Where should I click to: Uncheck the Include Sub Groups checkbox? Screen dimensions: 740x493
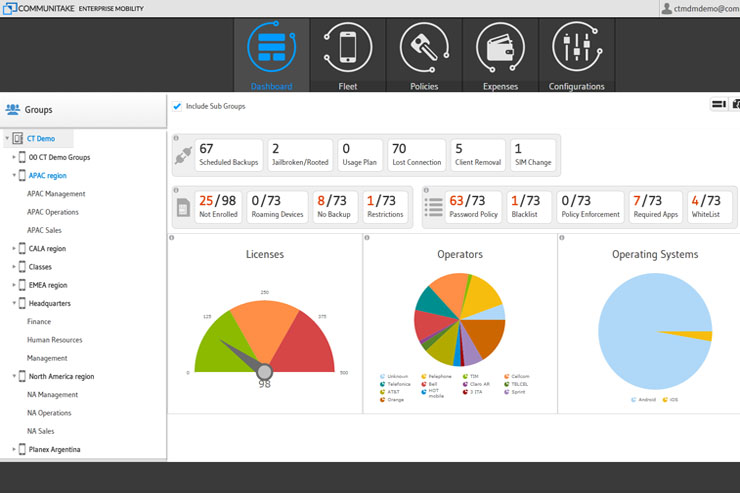(177, 106)
